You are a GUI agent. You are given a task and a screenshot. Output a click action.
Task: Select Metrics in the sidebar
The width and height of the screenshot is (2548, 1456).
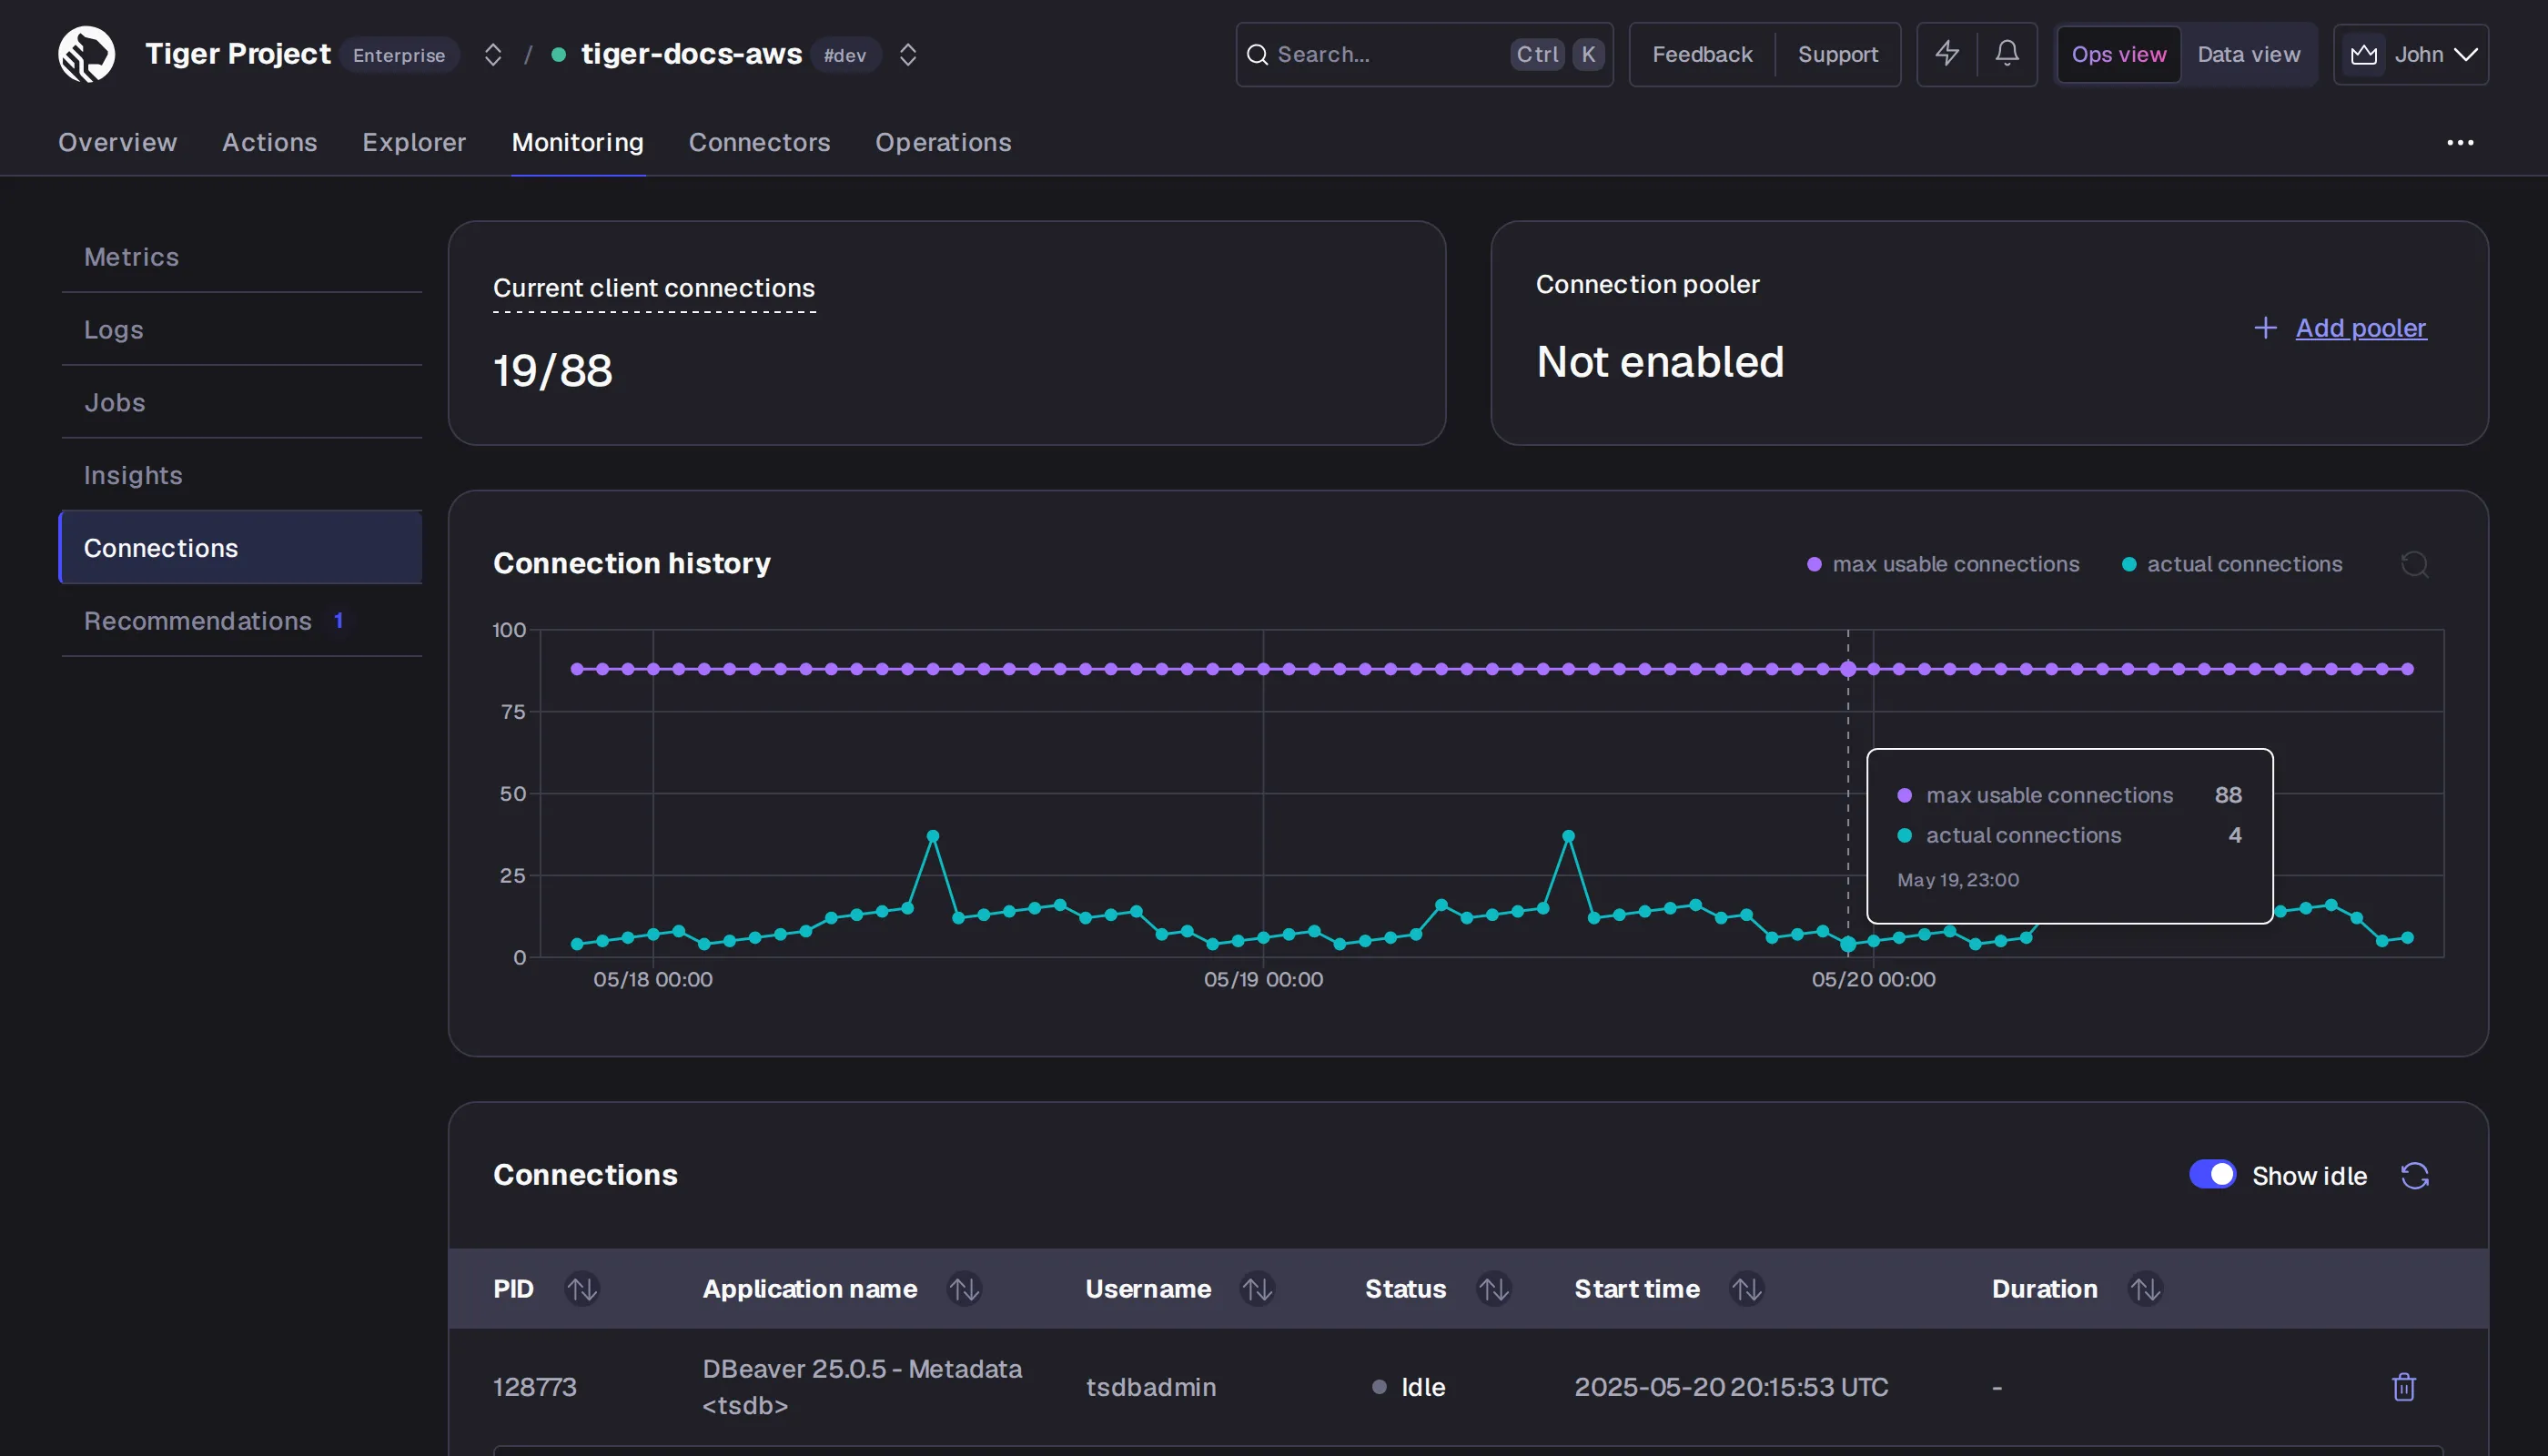[241, 257]
